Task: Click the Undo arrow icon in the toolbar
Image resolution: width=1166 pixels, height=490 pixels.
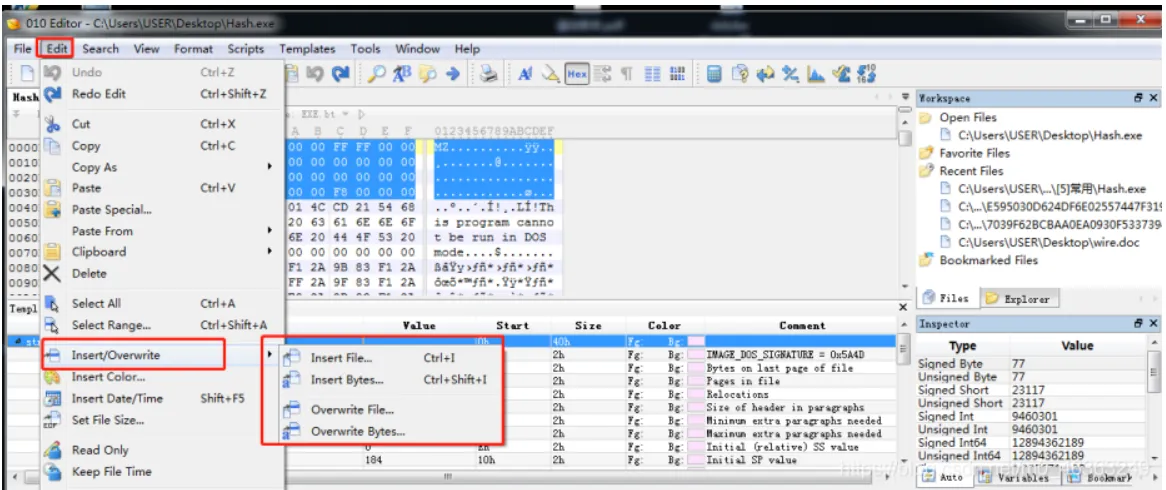Action: (x=315, y=74)
